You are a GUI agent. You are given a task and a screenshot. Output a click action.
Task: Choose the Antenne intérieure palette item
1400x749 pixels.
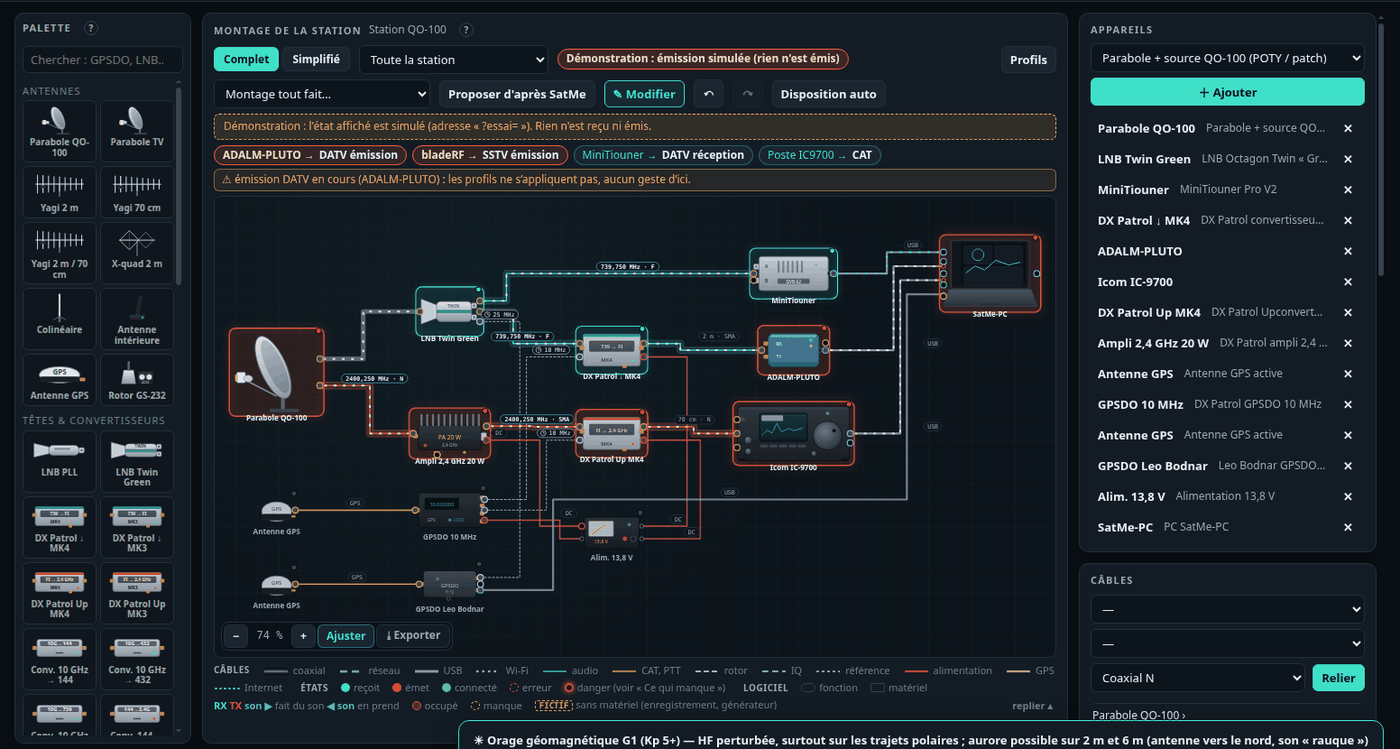tap(137, 319)
